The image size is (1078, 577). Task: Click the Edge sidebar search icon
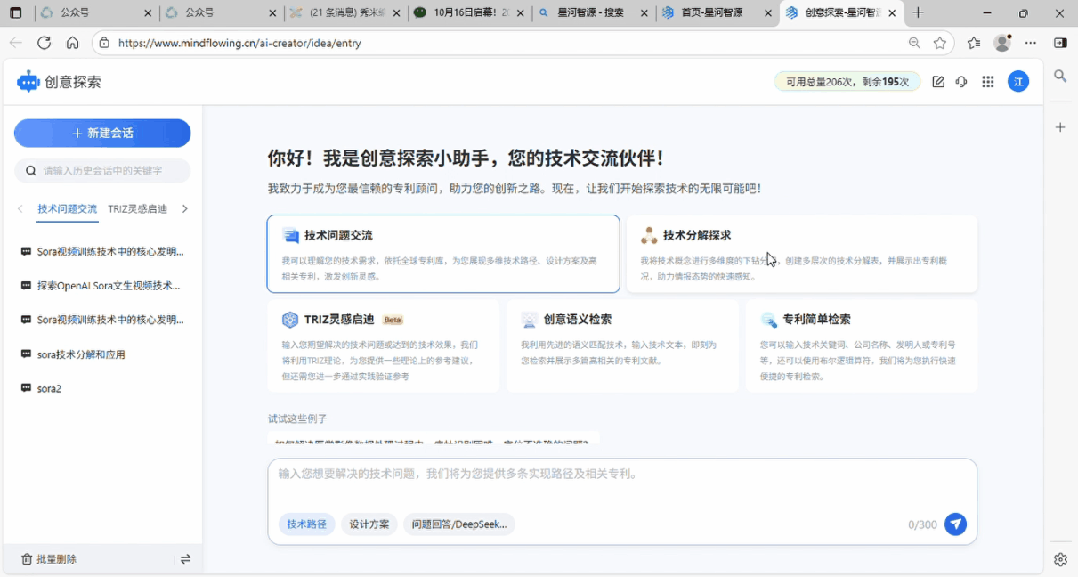1061,76
